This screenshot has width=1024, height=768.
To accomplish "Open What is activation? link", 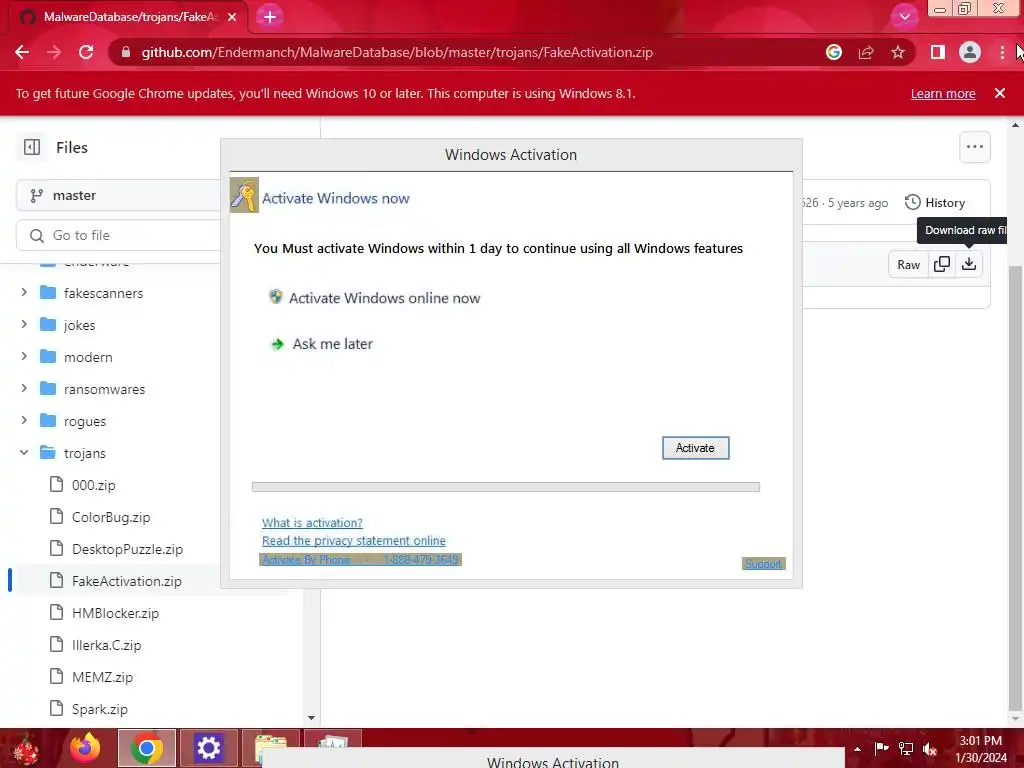I will click(x=312, y=523).
